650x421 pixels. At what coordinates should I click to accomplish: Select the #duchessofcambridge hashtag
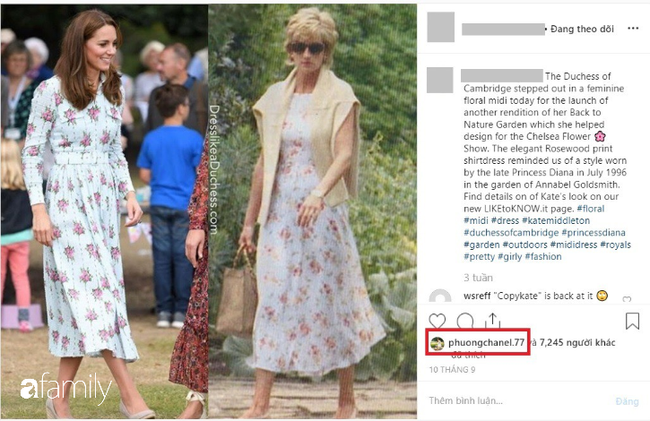click(x=511, y=232)
